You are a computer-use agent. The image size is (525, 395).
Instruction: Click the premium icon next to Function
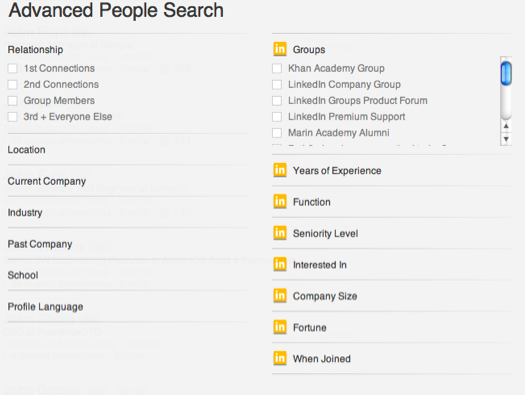pyautogui.click(x=280, y=202)
